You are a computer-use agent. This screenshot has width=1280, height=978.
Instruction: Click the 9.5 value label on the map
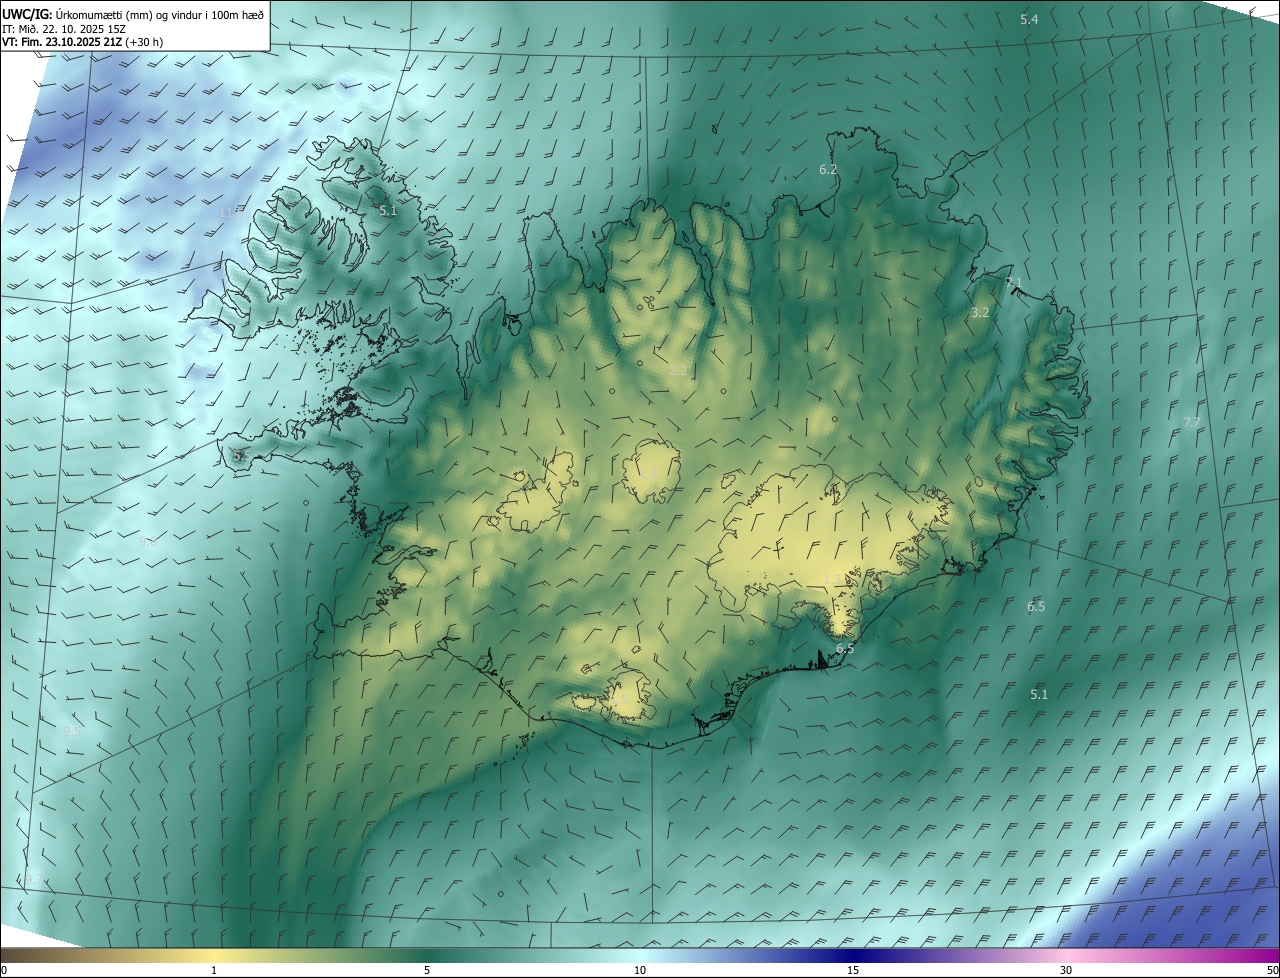[71, 731]
